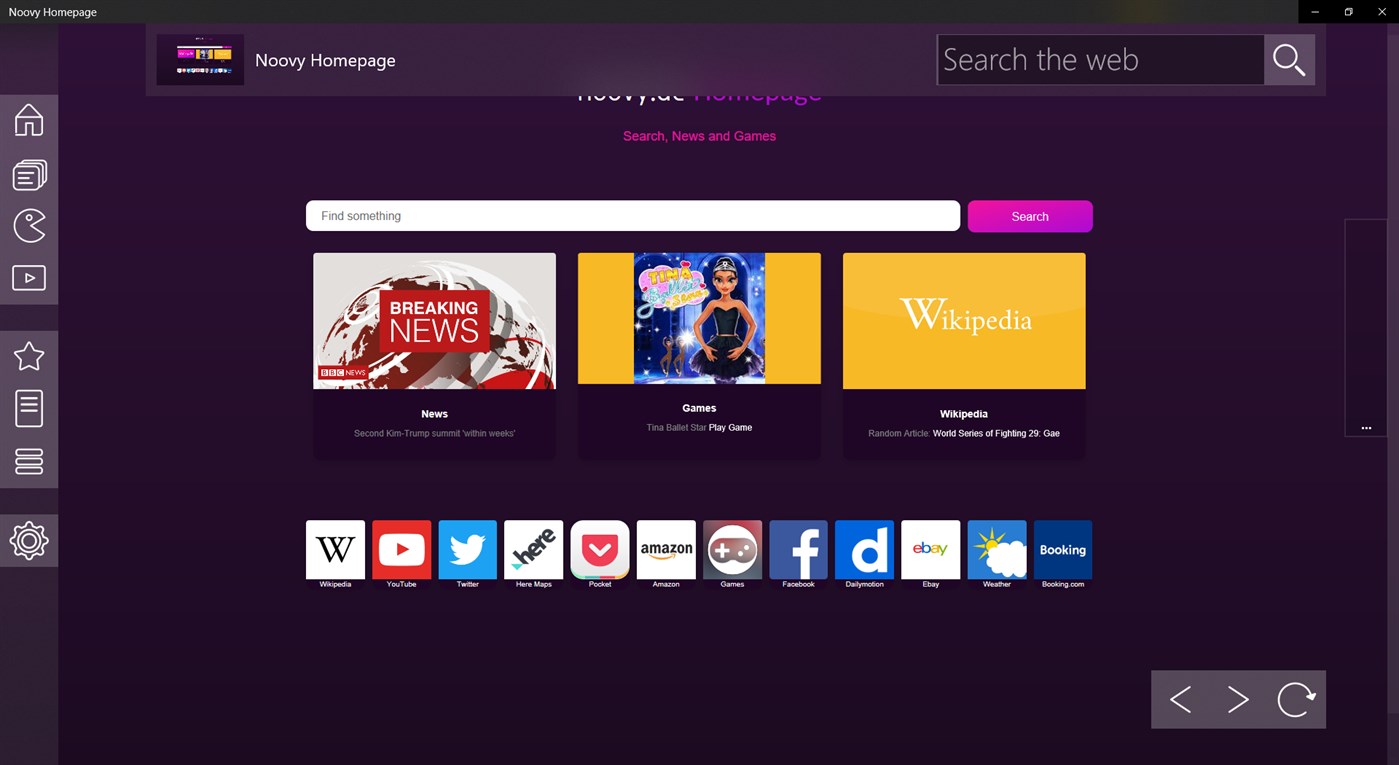Open the ellipsis more options menu
The width and height of the screenshot is (1399, 765).
pos(1366,427)
